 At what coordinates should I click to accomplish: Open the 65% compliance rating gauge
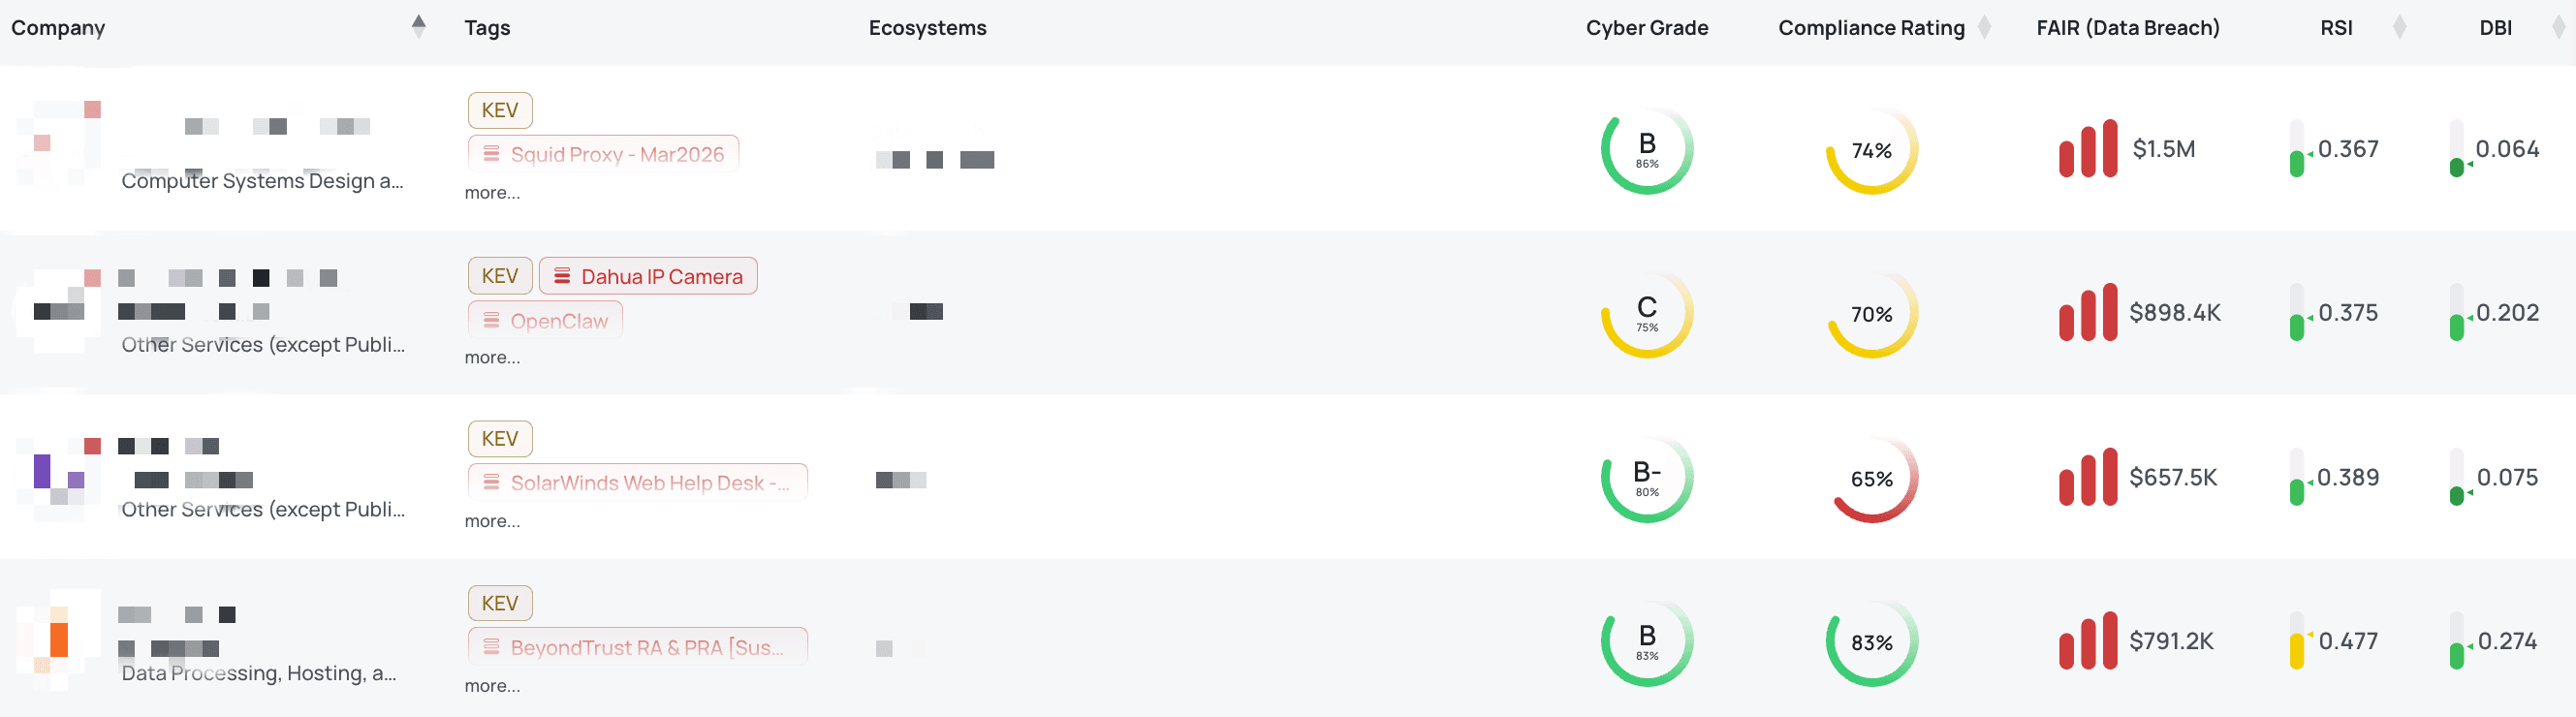[1872, 478]
